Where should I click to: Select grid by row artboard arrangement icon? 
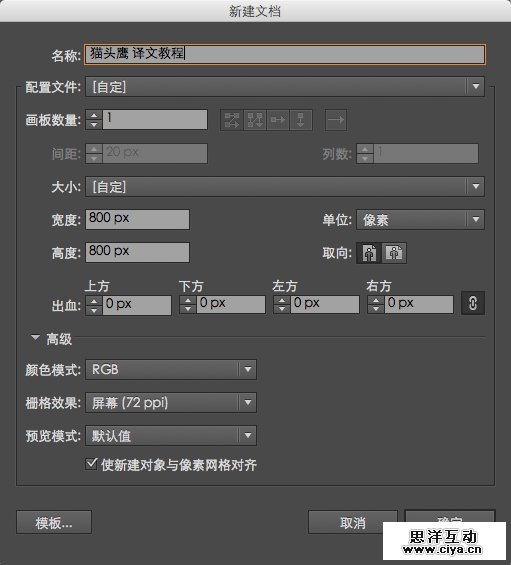(232, 120)
